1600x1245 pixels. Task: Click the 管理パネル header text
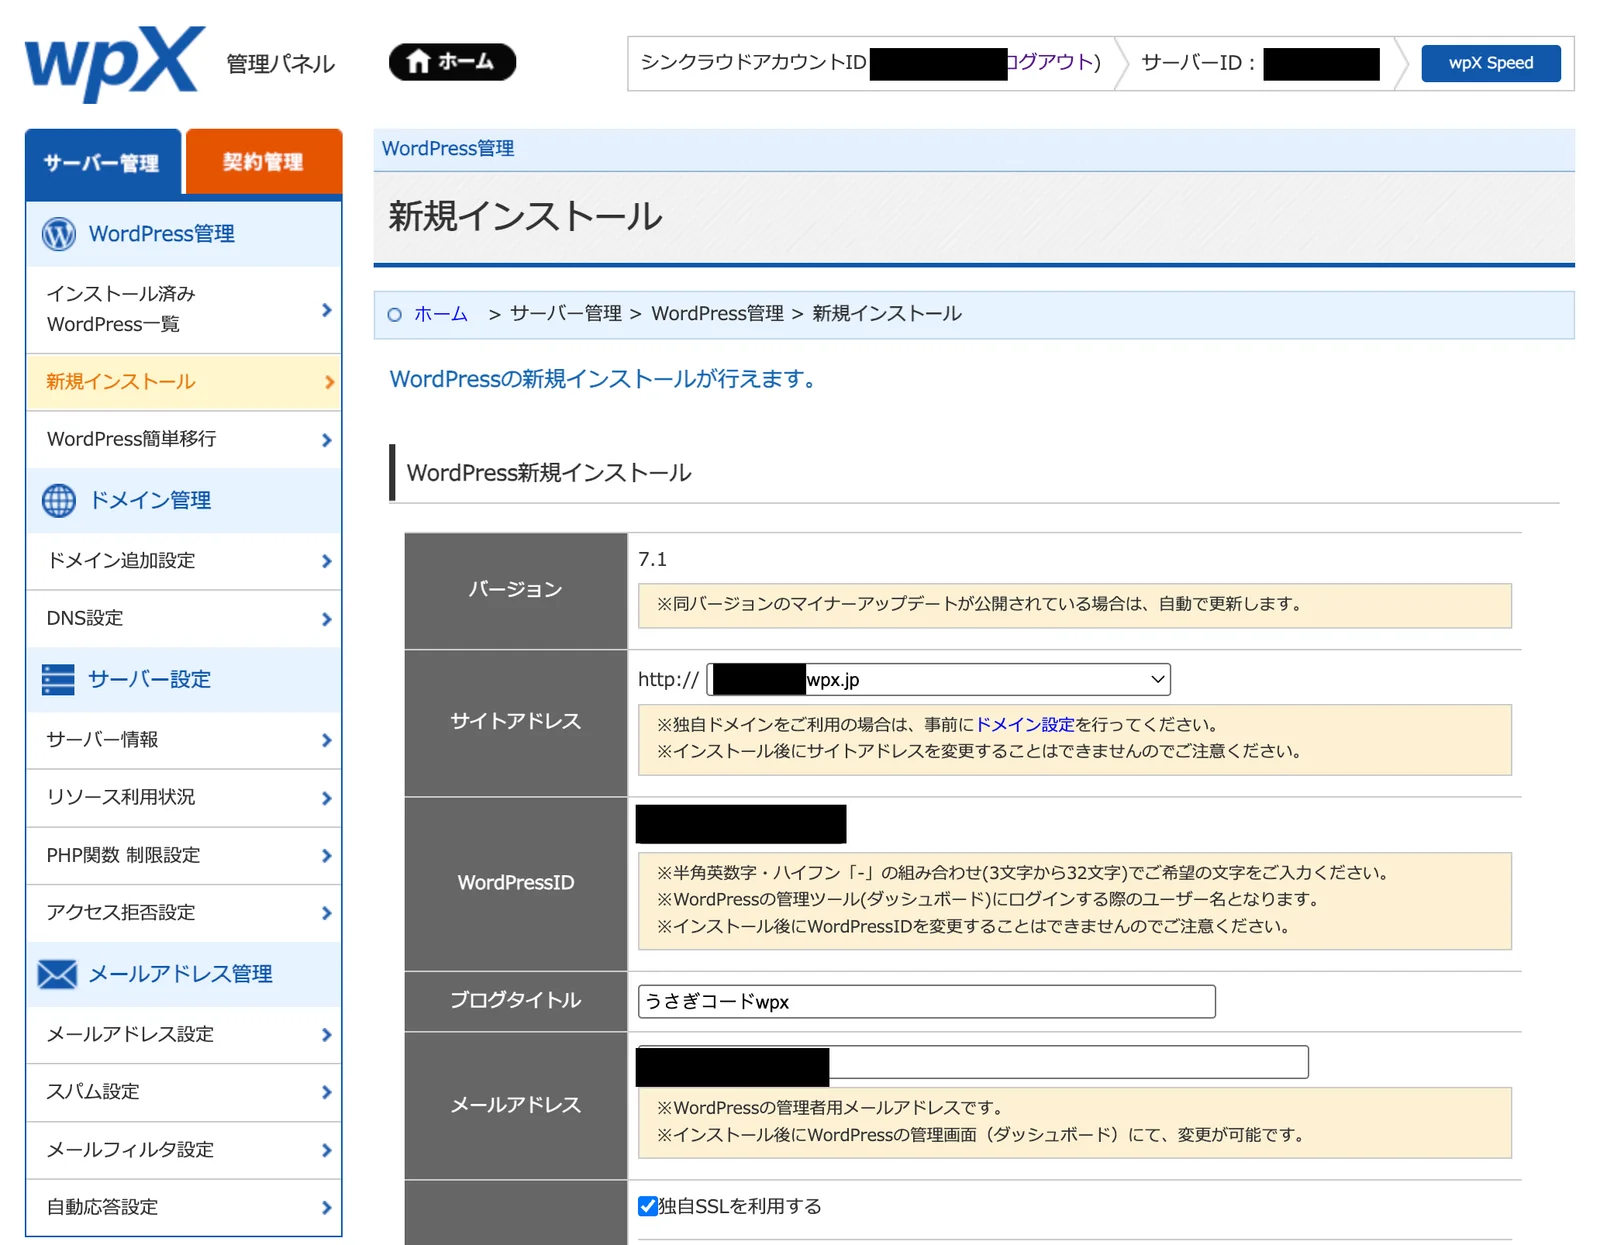pyautogui.click(x=281, y=64)
